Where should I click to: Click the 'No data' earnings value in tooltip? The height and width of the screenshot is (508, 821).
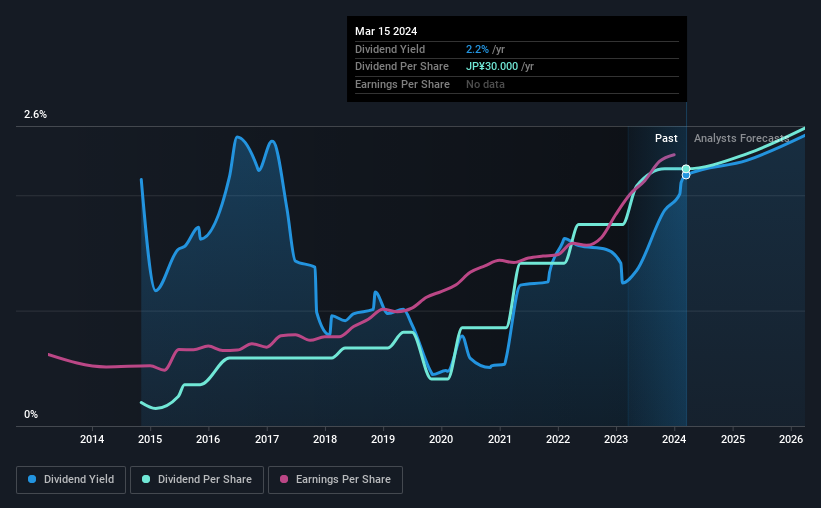point(485,84)
